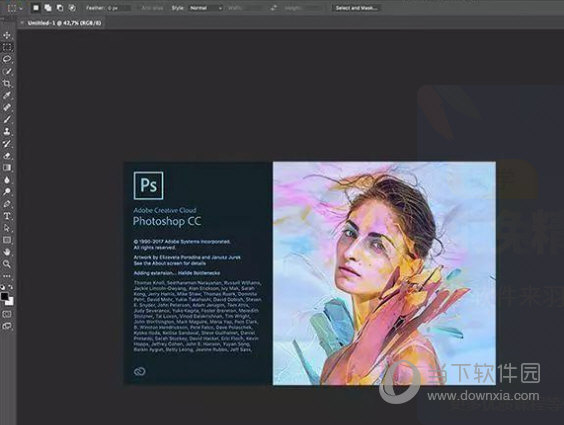The width and height of the screenshot is (564, 425).
Task: Select the Eyedropper tool
Action: pos(6,95)
